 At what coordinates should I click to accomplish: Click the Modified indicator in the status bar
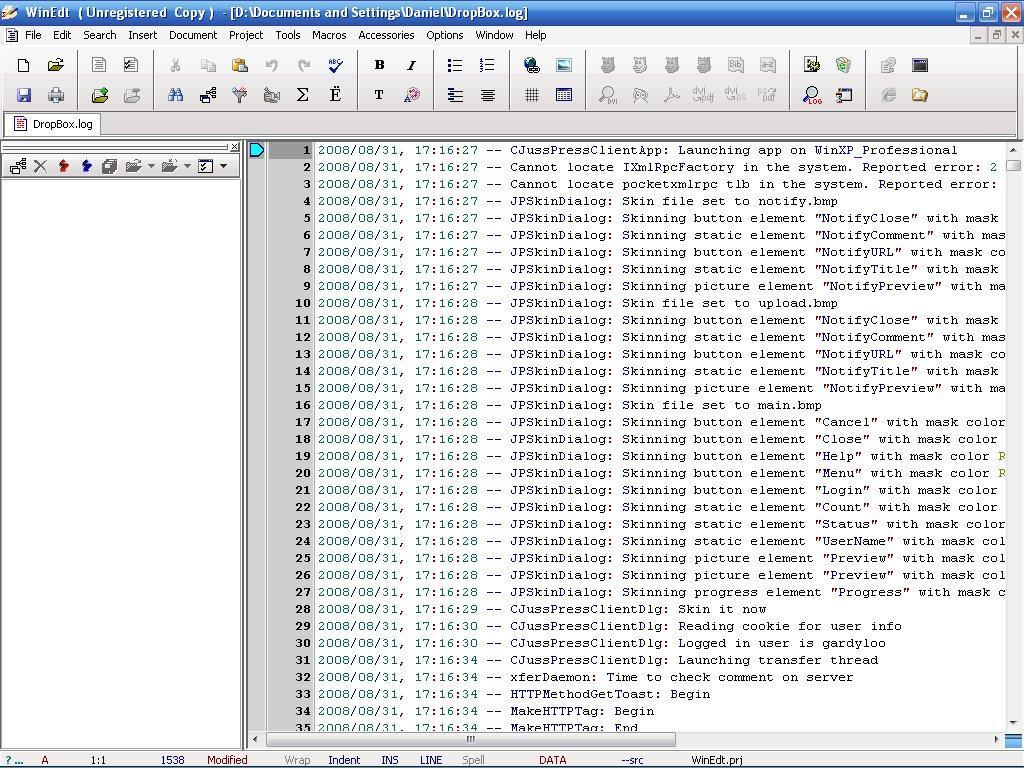tap(227, 760)
